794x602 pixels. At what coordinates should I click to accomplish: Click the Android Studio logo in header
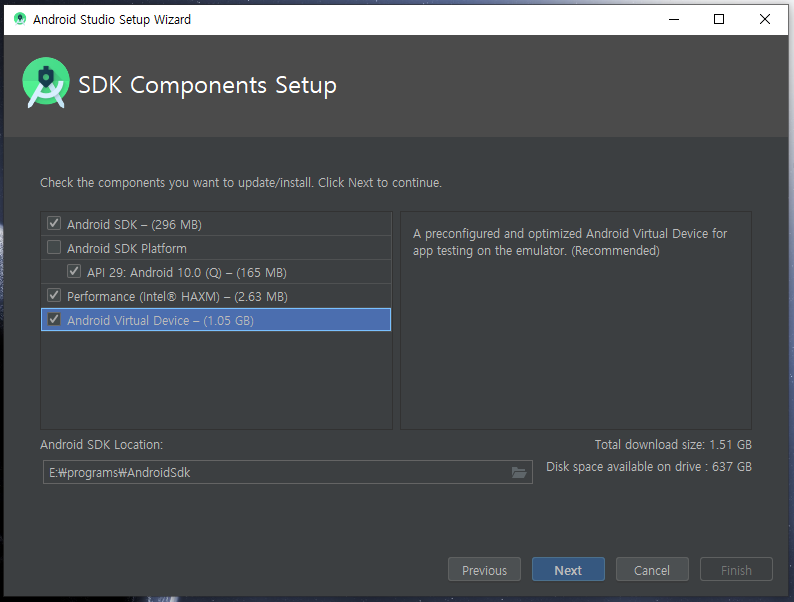coord(46,83)
